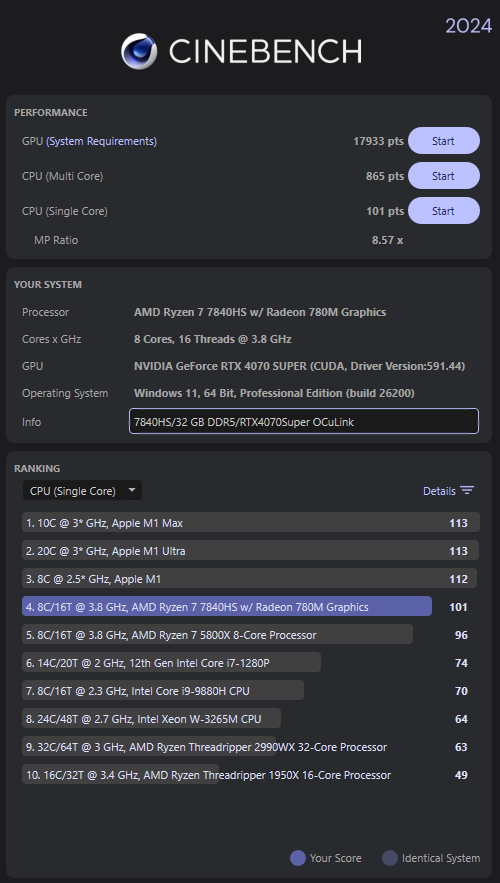Start the GPU benchmark

tap(444, 141)
